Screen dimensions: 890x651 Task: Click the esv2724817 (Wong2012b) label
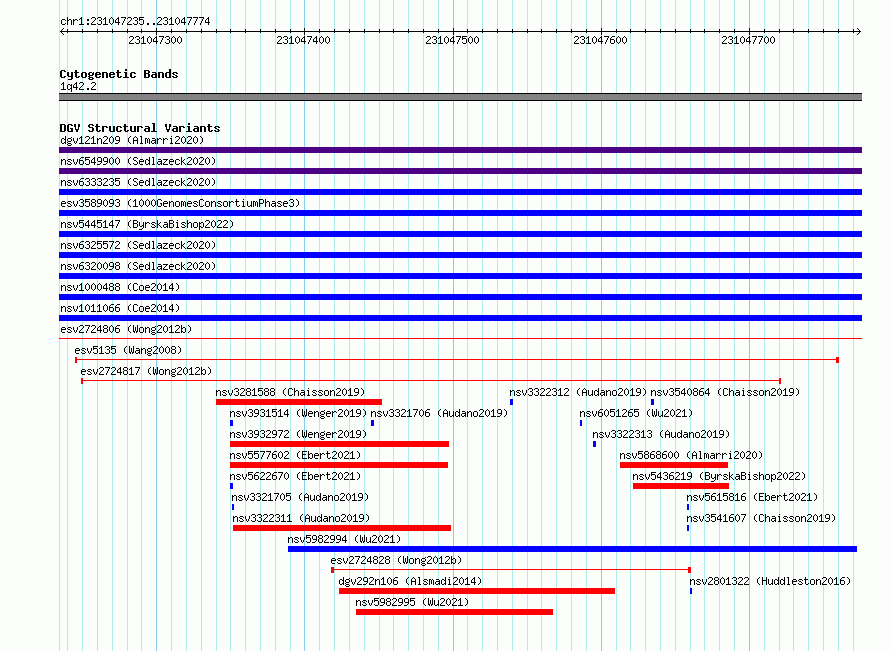pos(146,371)
